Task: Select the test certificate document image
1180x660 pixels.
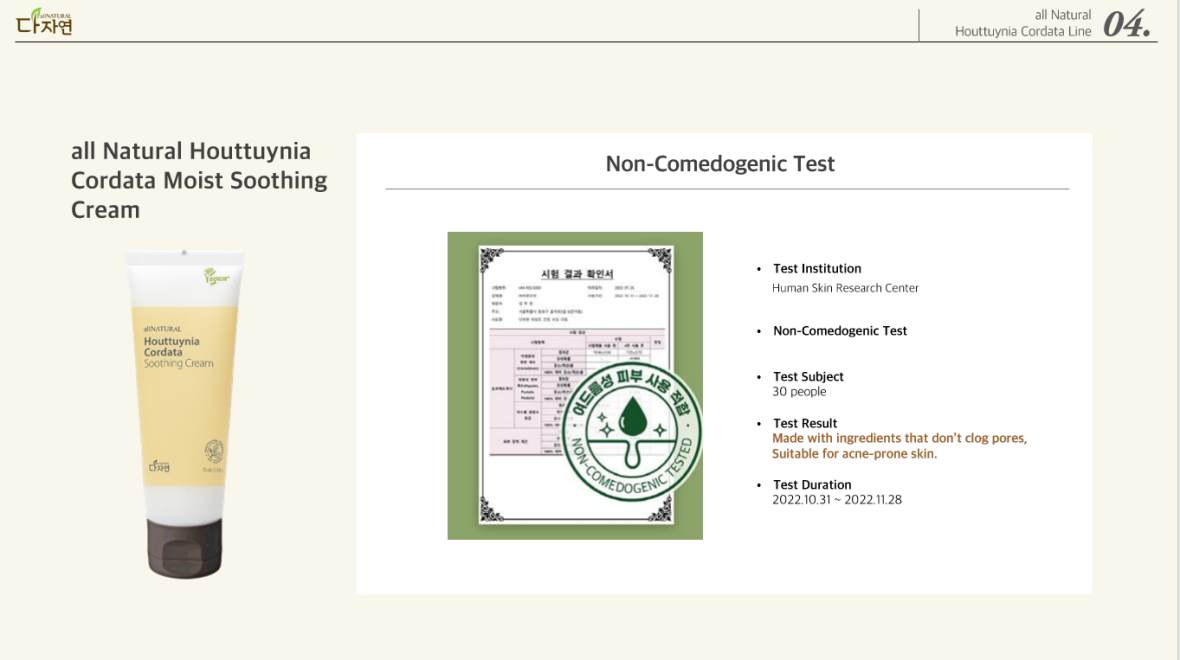Action: point(575,385)
